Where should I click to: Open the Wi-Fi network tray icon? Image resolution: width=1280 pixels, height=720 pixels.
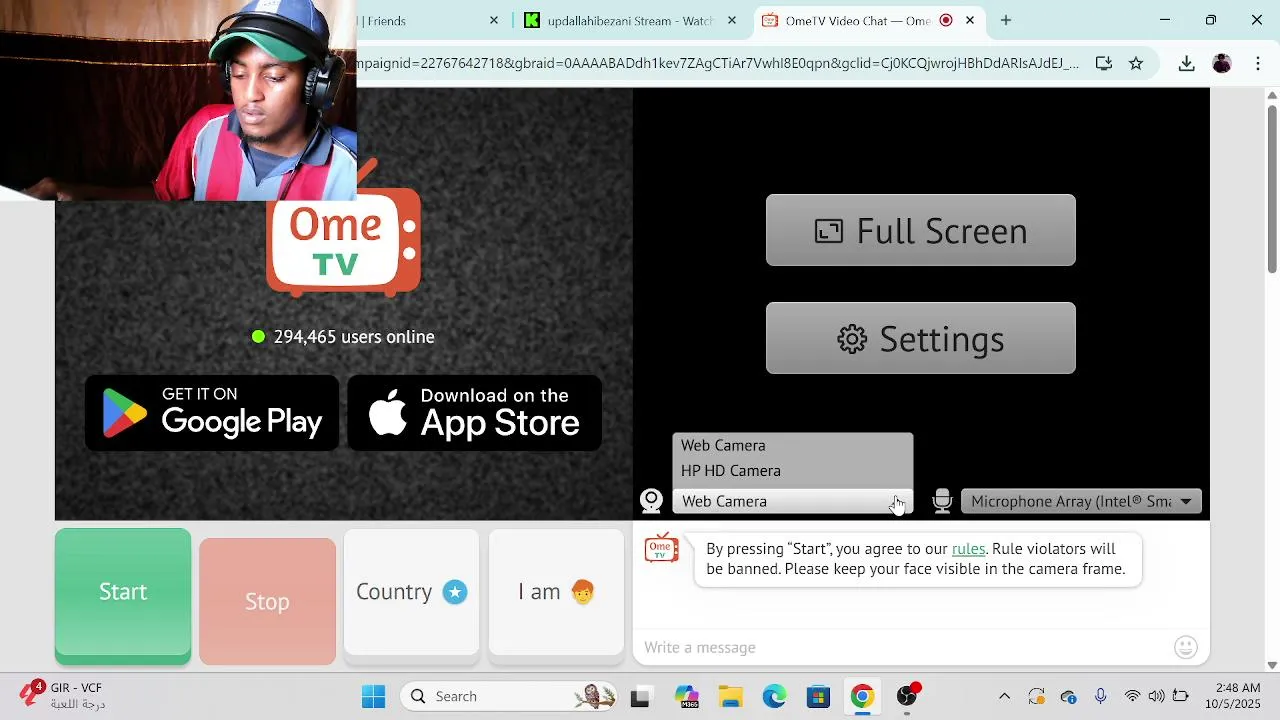[x=1132, y=696]
